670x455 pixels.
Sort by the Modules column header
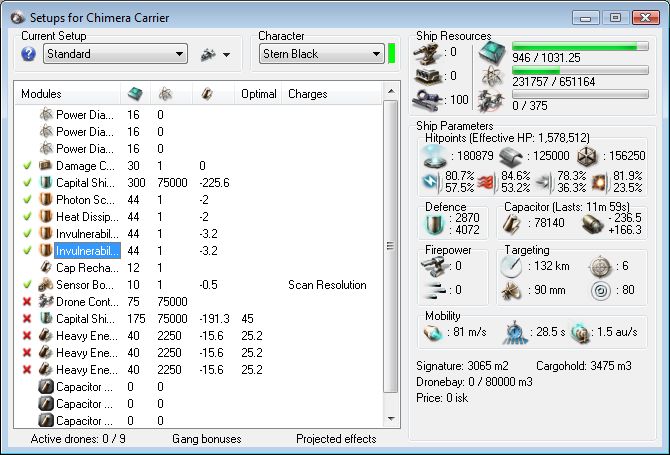tap(41, 94)
